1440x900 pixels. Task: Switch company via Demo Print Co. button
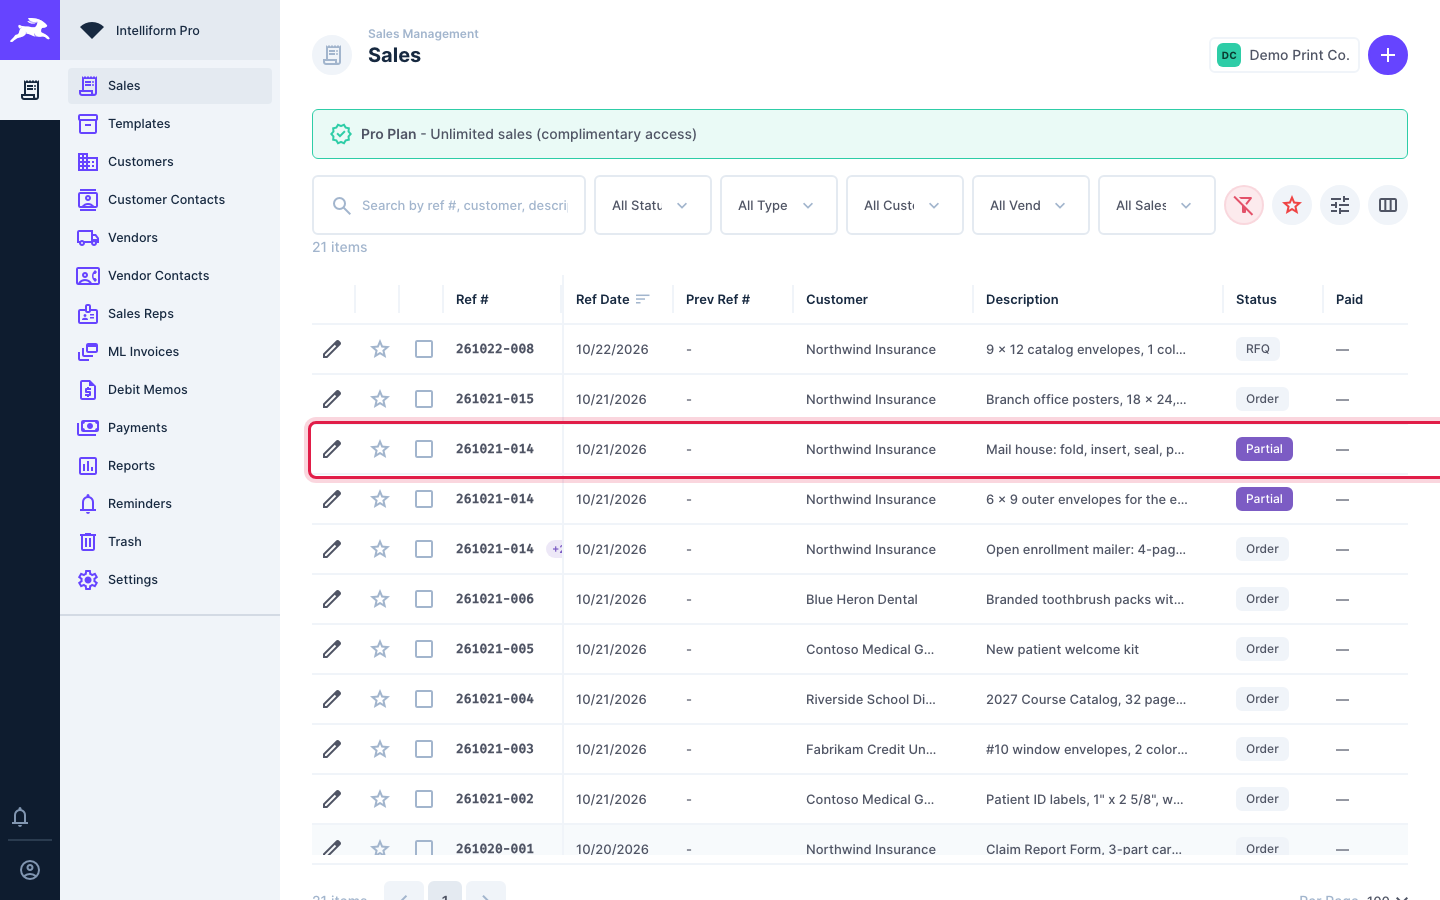click(x=1284, y=55)
